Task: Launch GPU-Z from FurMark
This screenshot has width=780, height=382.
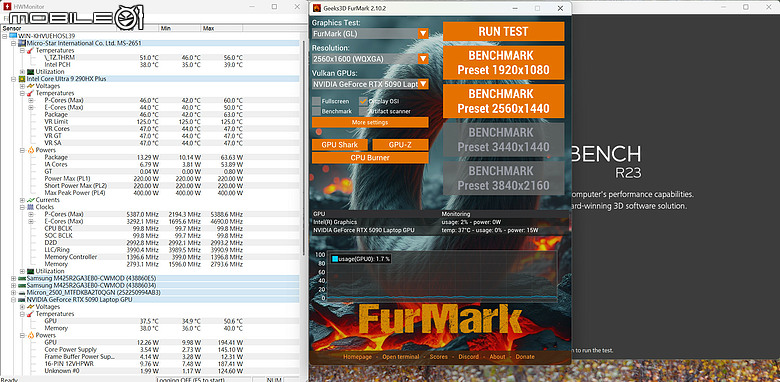Action: pos(400,145)
